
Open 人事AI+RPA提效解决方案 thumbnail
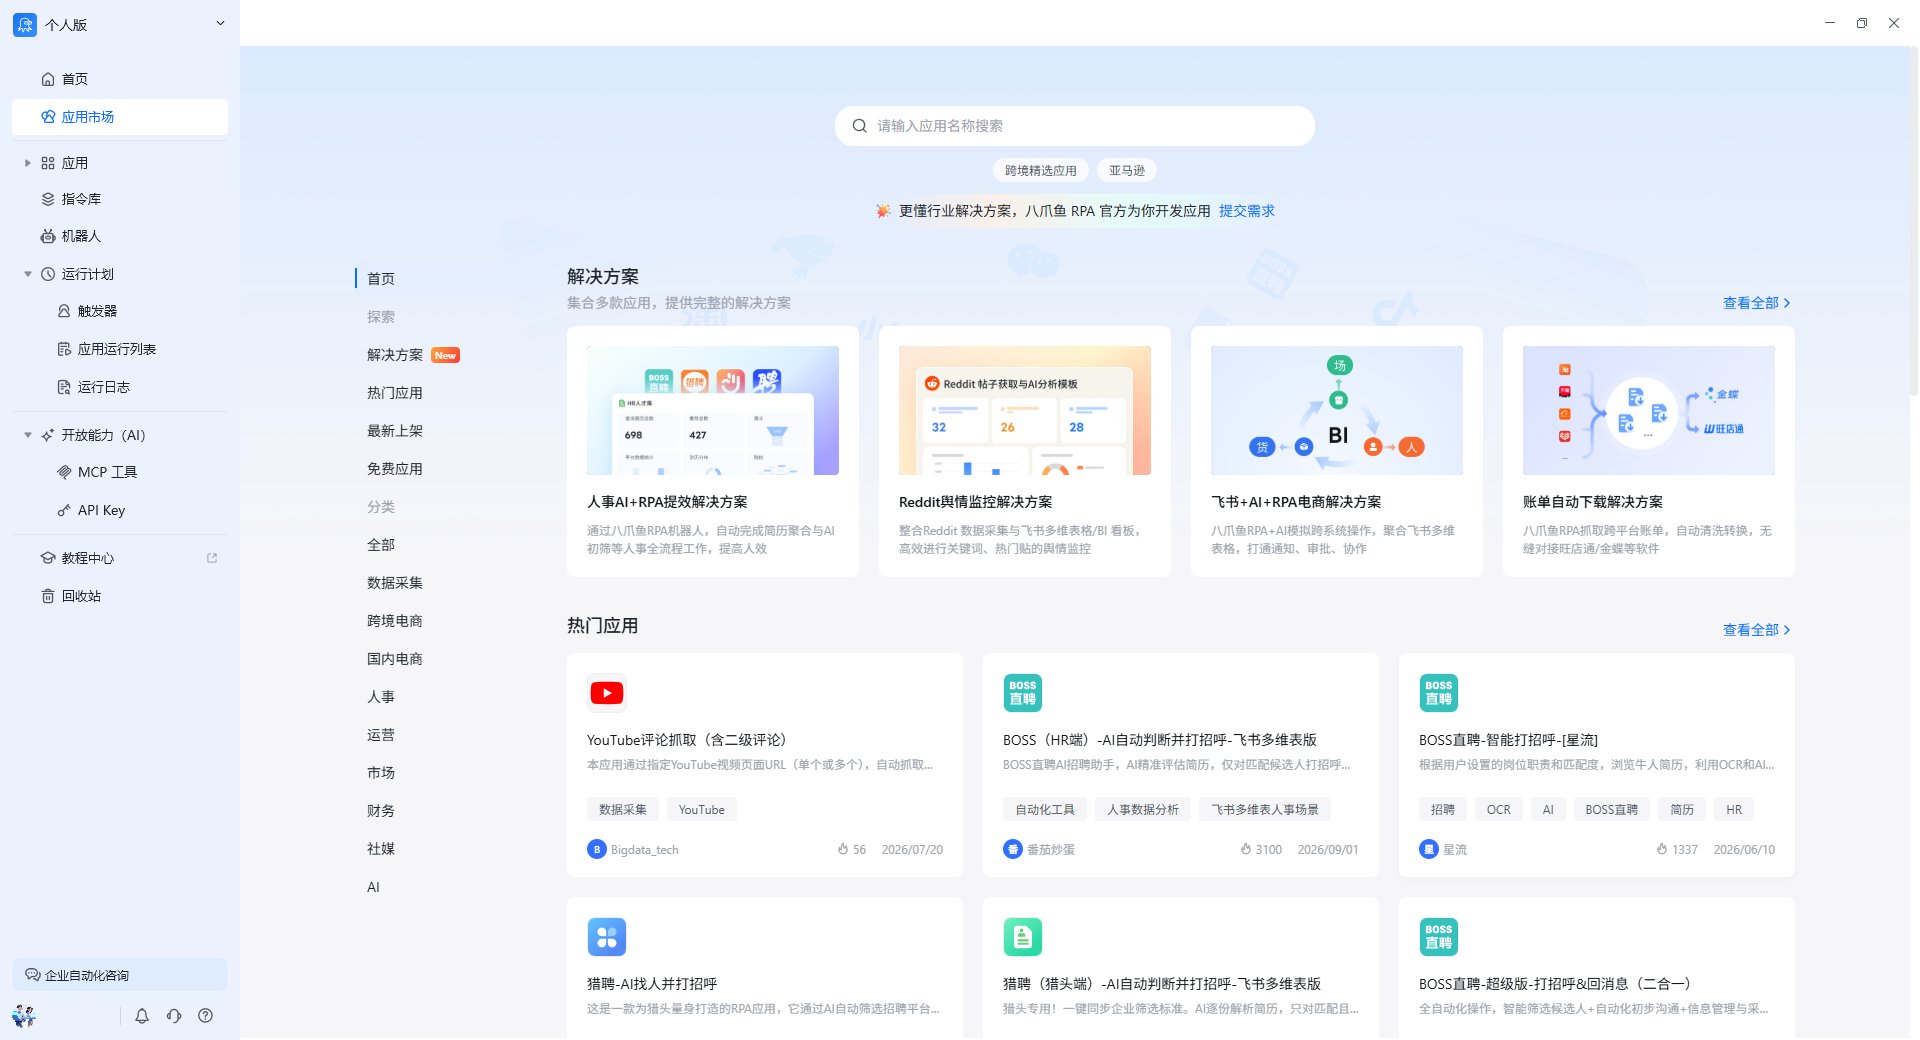tap(713, 410)
